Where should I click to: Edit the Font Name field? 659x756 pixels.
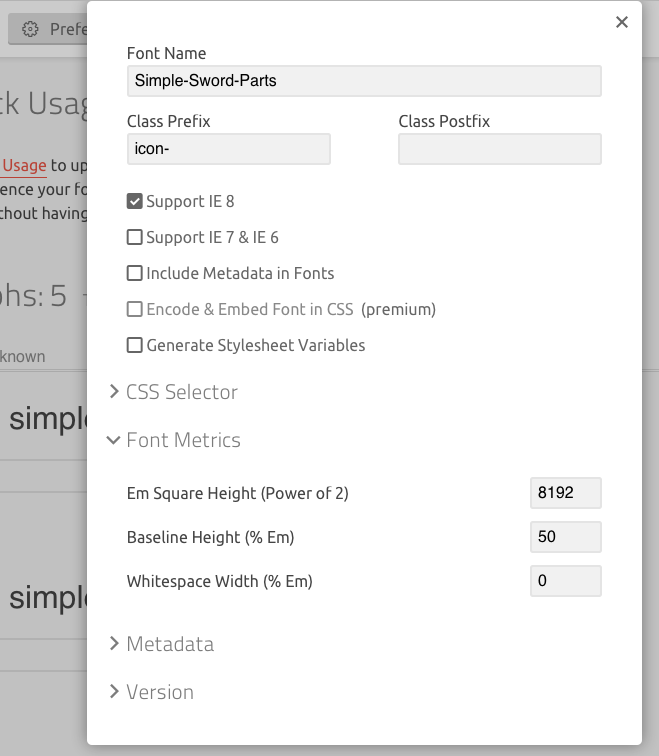[364, 81]
